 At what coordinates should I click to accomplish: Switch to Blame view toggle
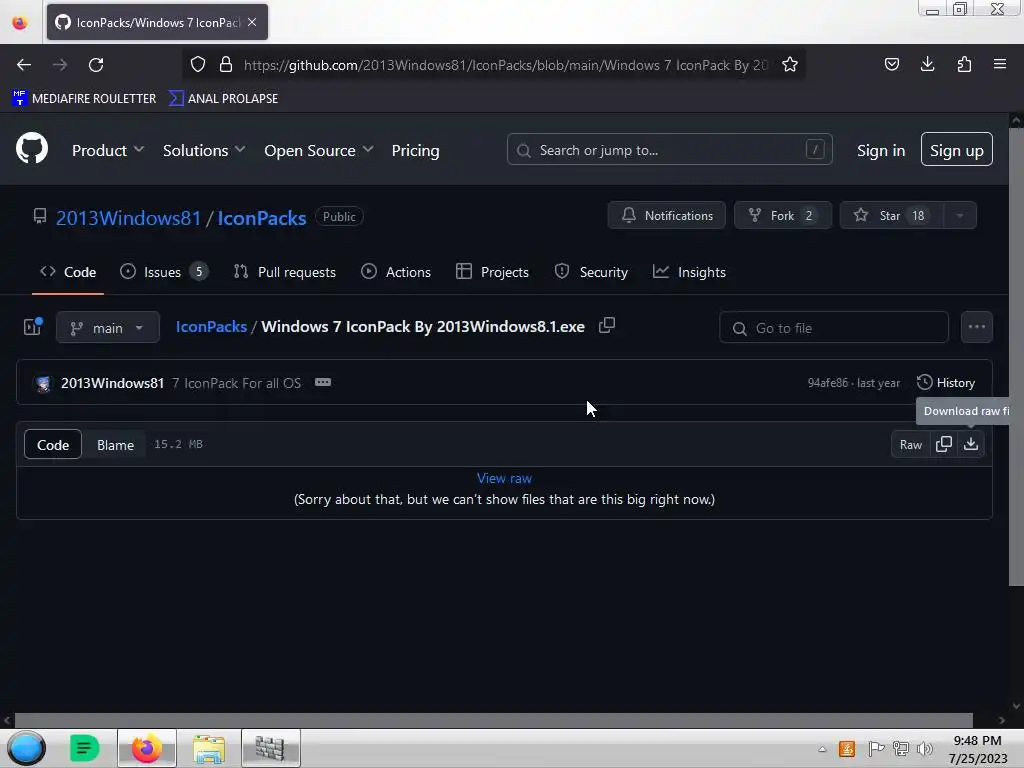coord(115,445)
